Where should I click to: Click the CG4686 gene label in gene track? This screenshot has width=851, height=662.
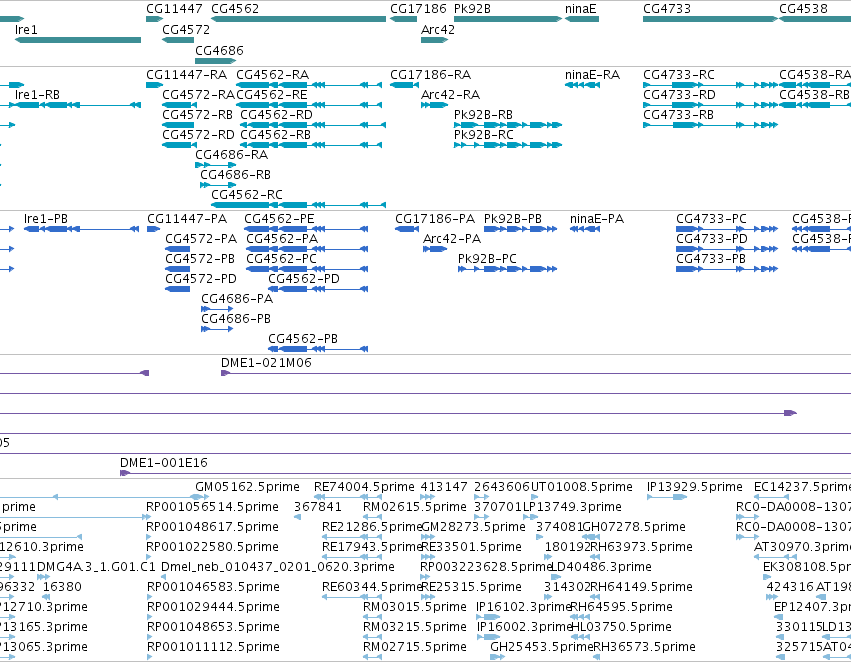coord(219,50)
